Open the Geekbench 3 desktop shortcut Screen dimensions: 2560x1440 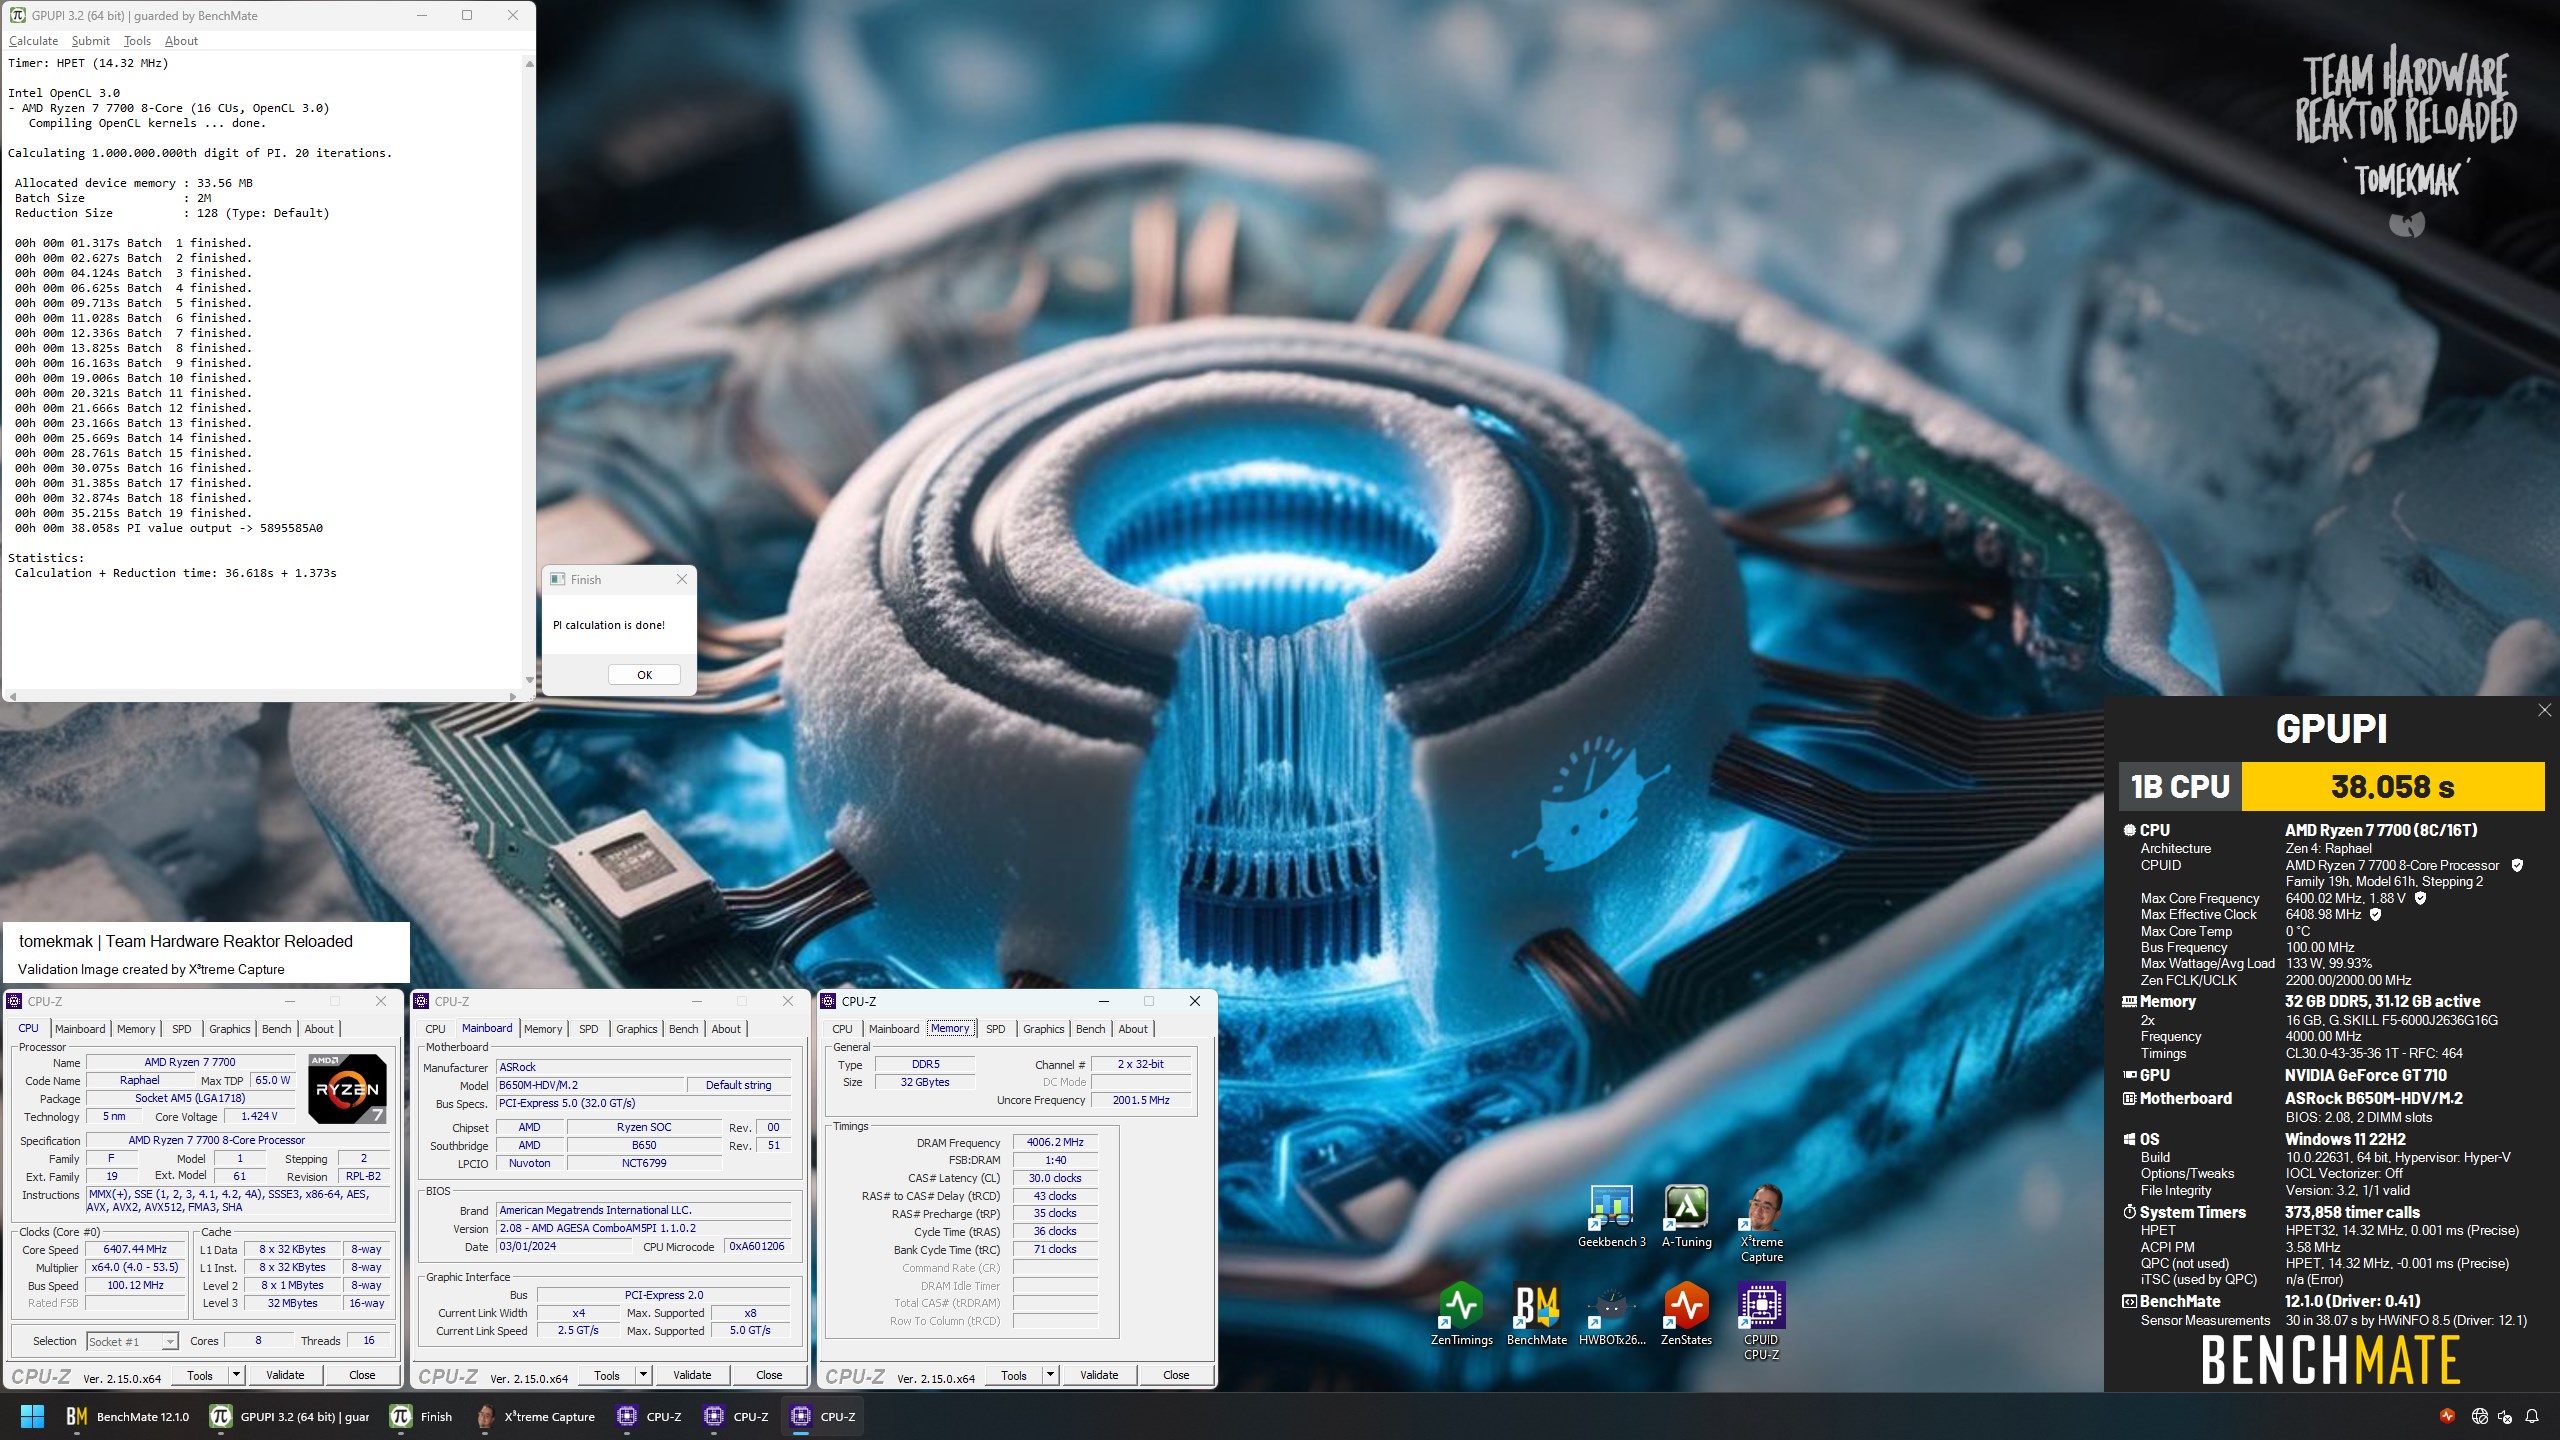pos(1611,1216)
